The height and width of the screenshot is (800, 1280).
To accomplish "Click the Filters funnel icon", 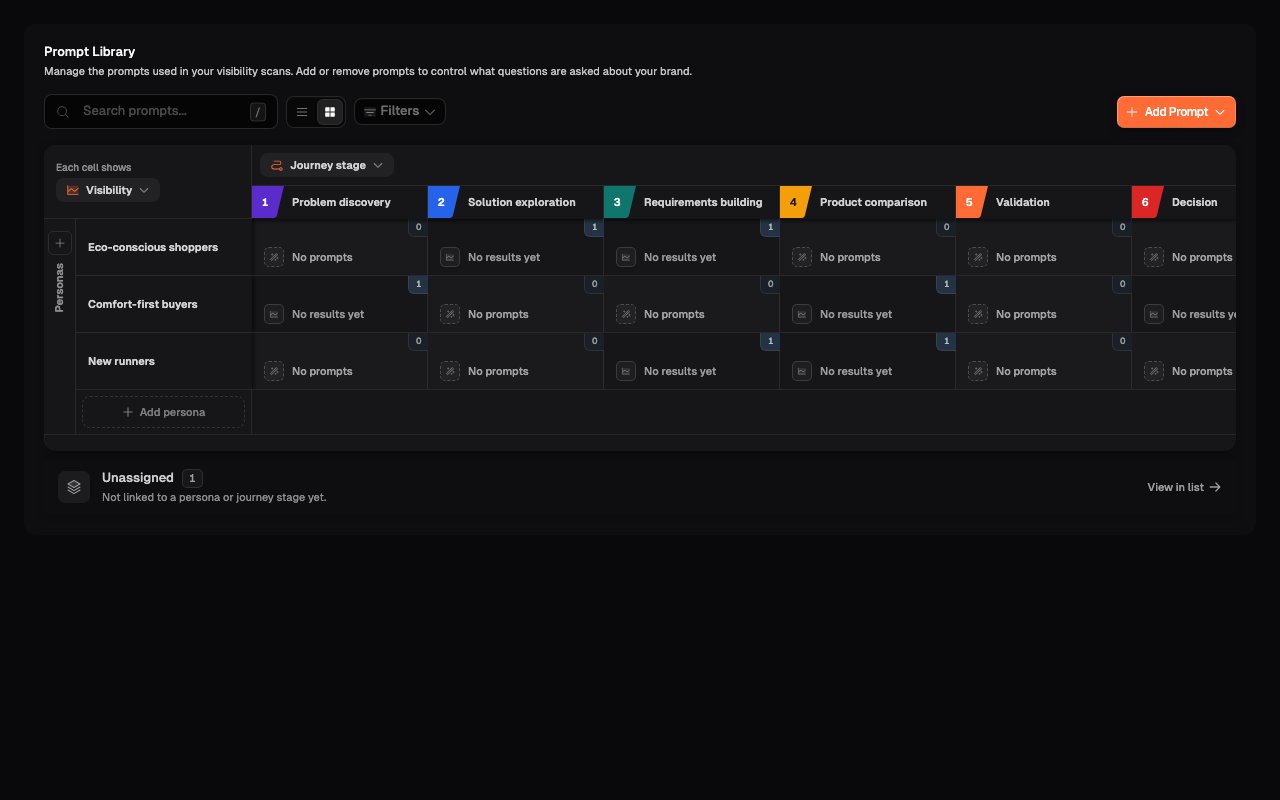I will tap(369, 112).
